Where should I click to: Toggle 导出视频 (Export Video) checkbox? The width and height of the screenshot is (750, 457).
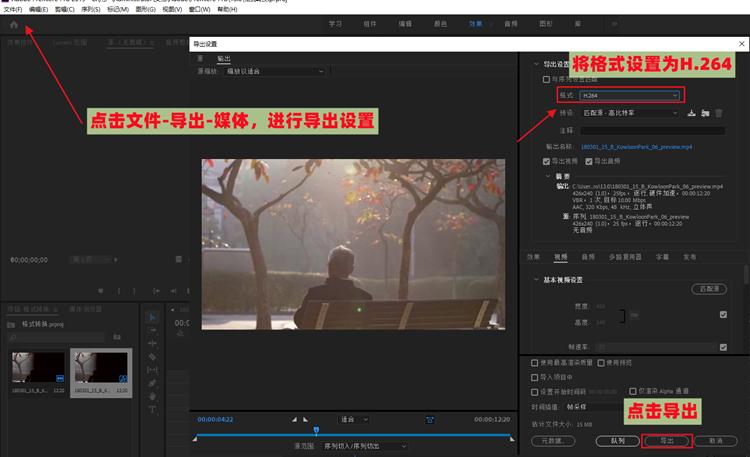pos(546,161)
